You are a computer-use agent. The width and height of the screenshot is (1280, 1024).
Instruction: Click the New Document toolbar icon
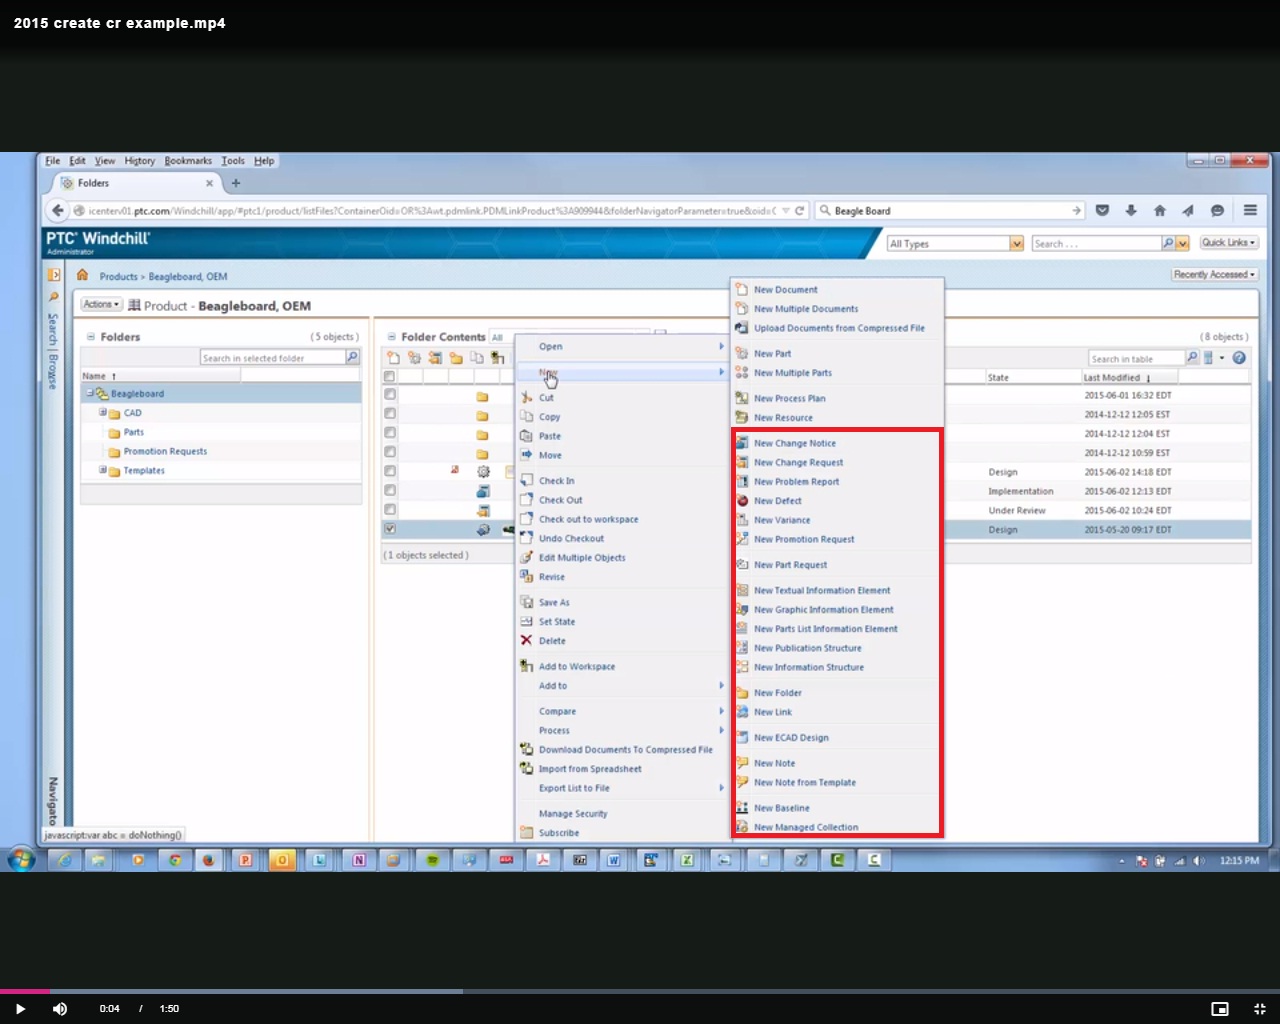point(393,357)
